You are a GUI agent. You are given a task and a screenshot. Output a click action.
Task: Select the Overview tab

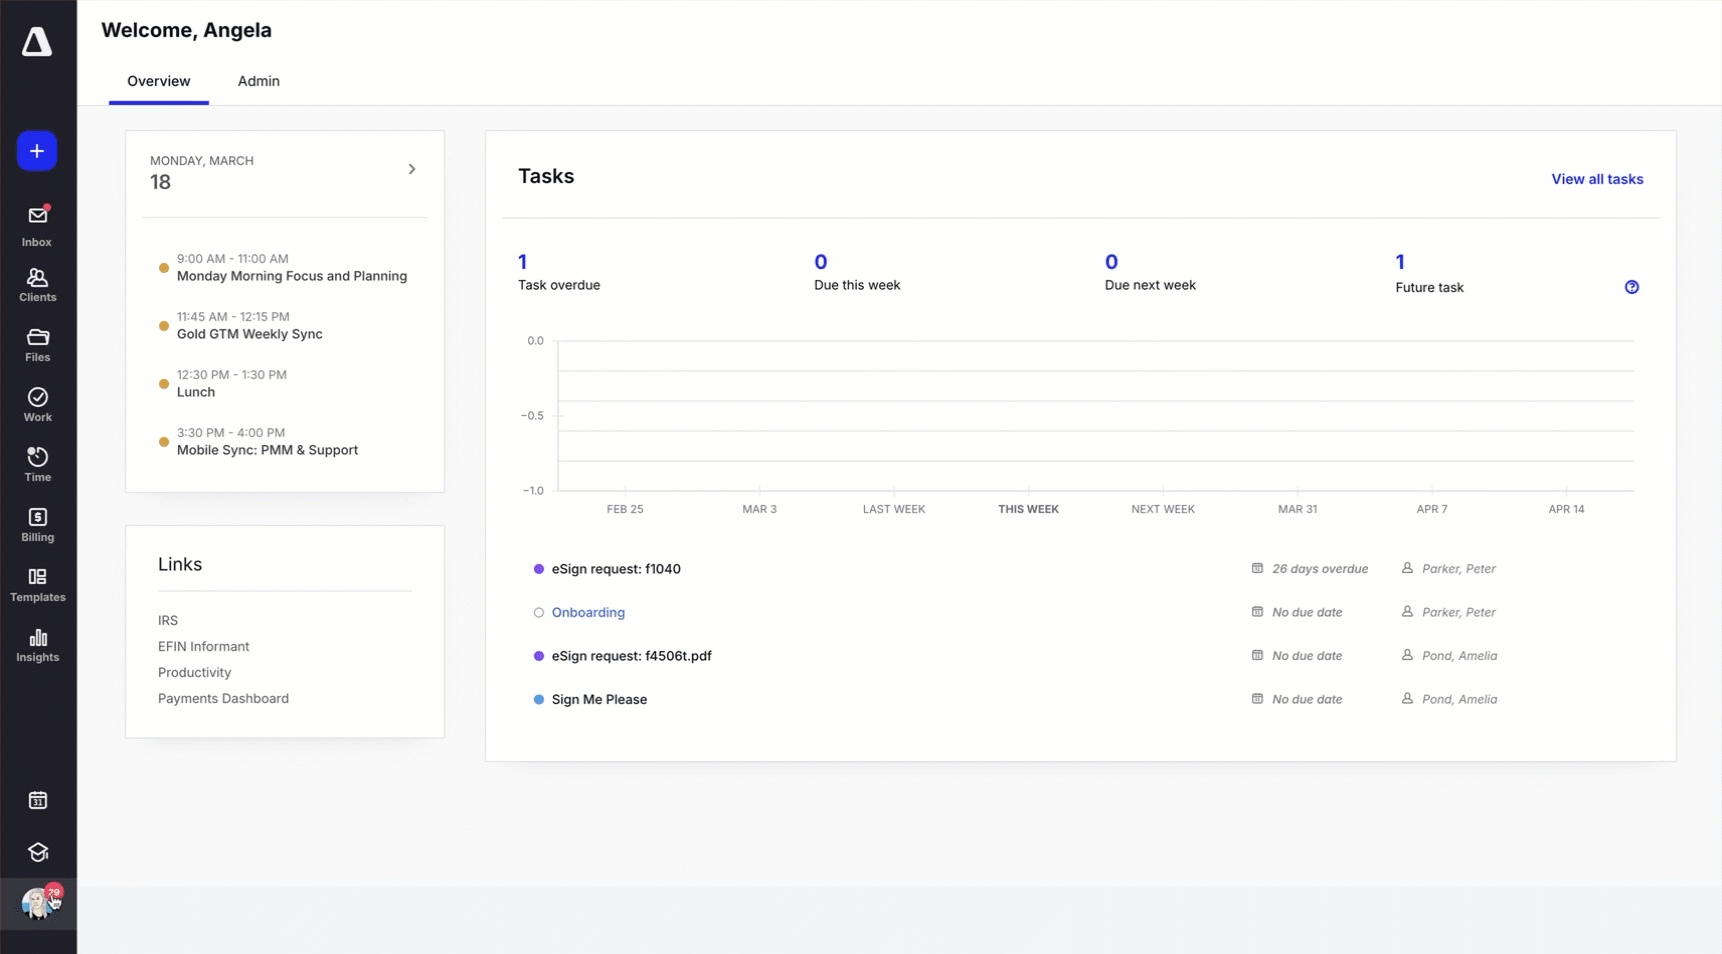coord(158,81)
